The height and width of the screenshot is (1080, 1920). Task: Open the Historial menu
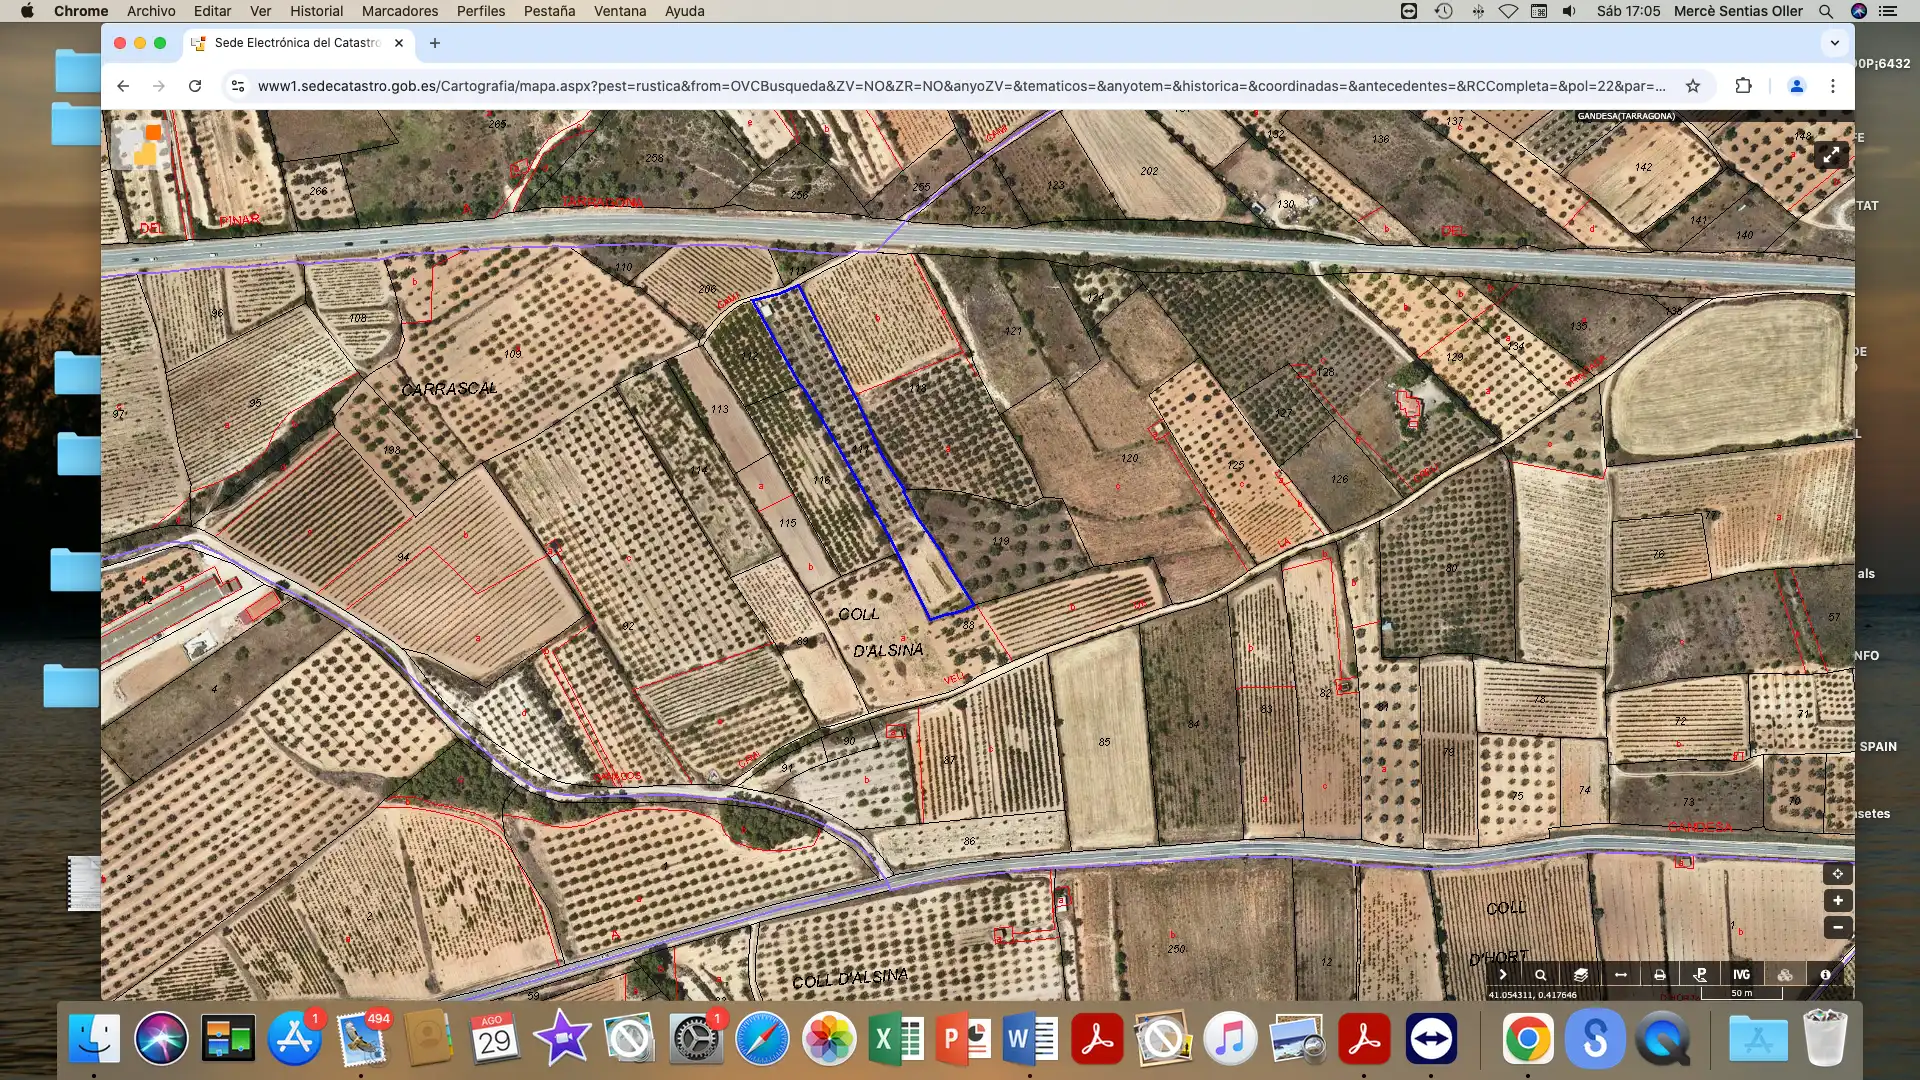316,11
